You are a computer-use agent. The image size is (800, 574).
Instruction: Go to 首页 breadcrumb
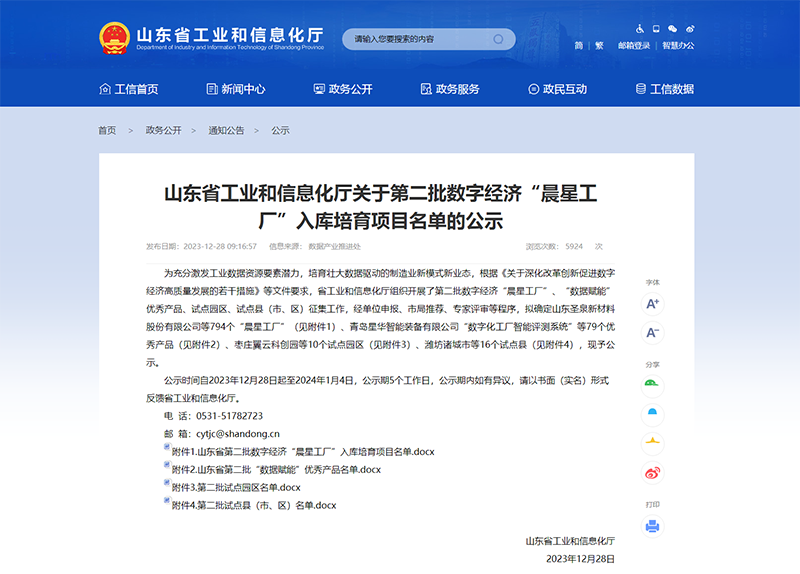(107, 131)
